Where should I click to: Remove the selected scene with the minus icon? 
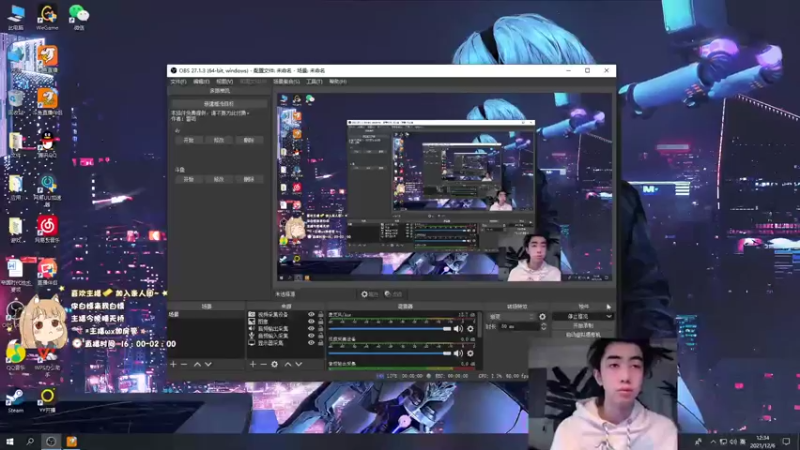point(184,364)
